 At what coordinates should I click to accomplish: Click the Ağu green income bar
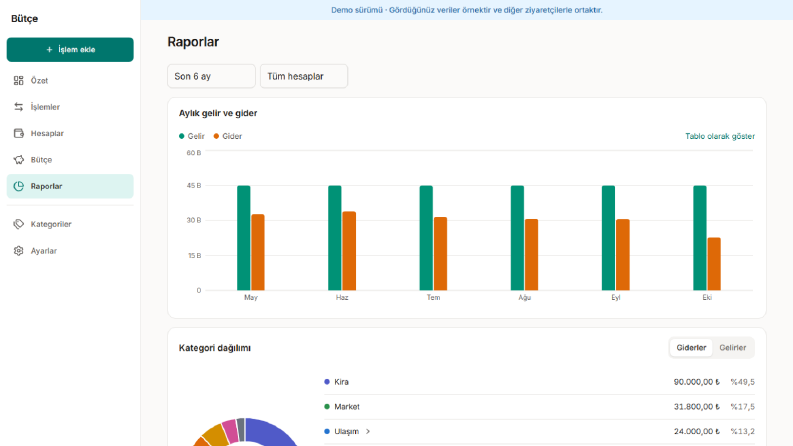[x=517, y=238]
